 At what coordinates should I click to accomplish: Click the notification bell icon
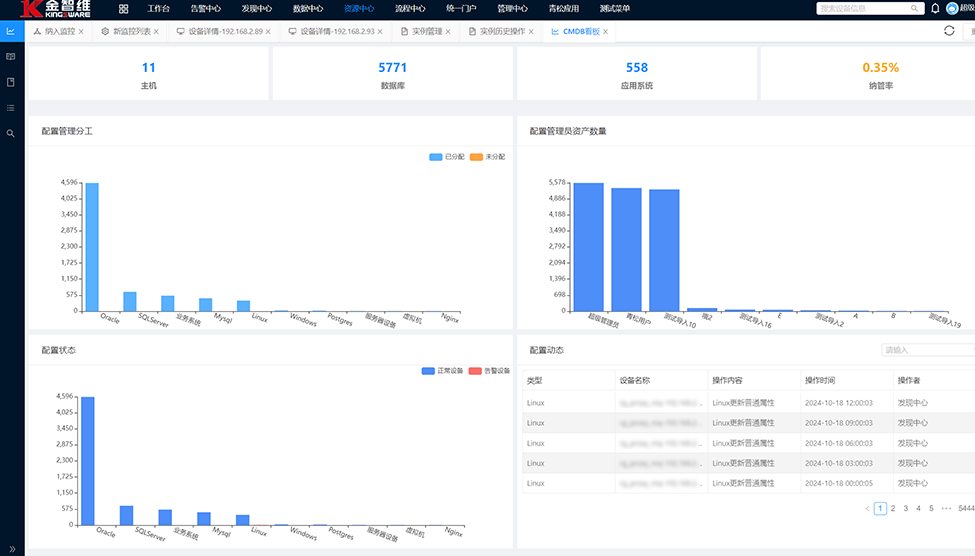coord(935,8)
